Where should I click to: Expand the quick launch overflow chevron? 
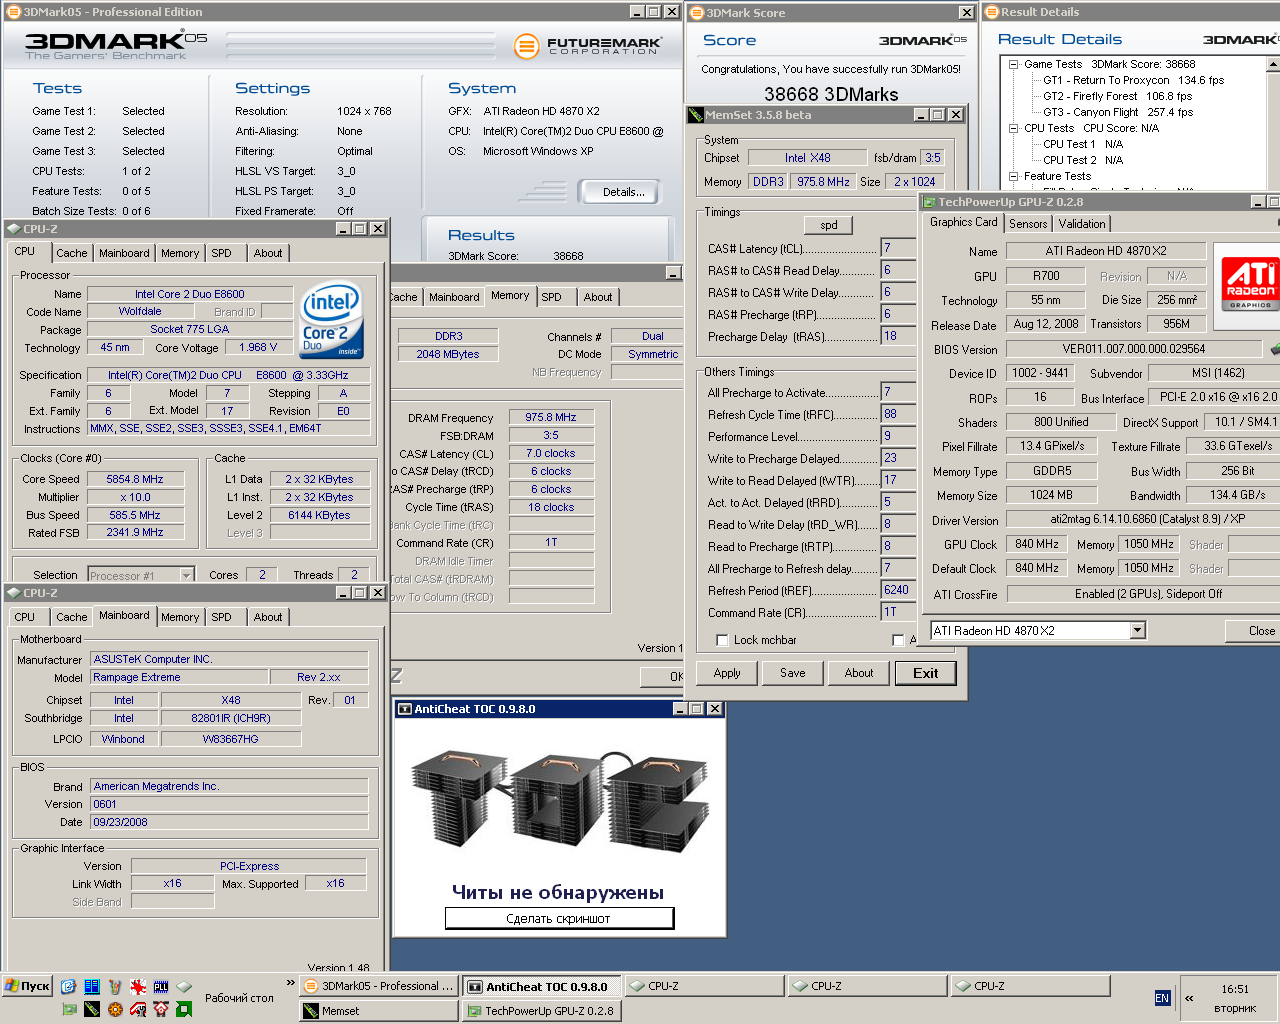tap(290, 983)
